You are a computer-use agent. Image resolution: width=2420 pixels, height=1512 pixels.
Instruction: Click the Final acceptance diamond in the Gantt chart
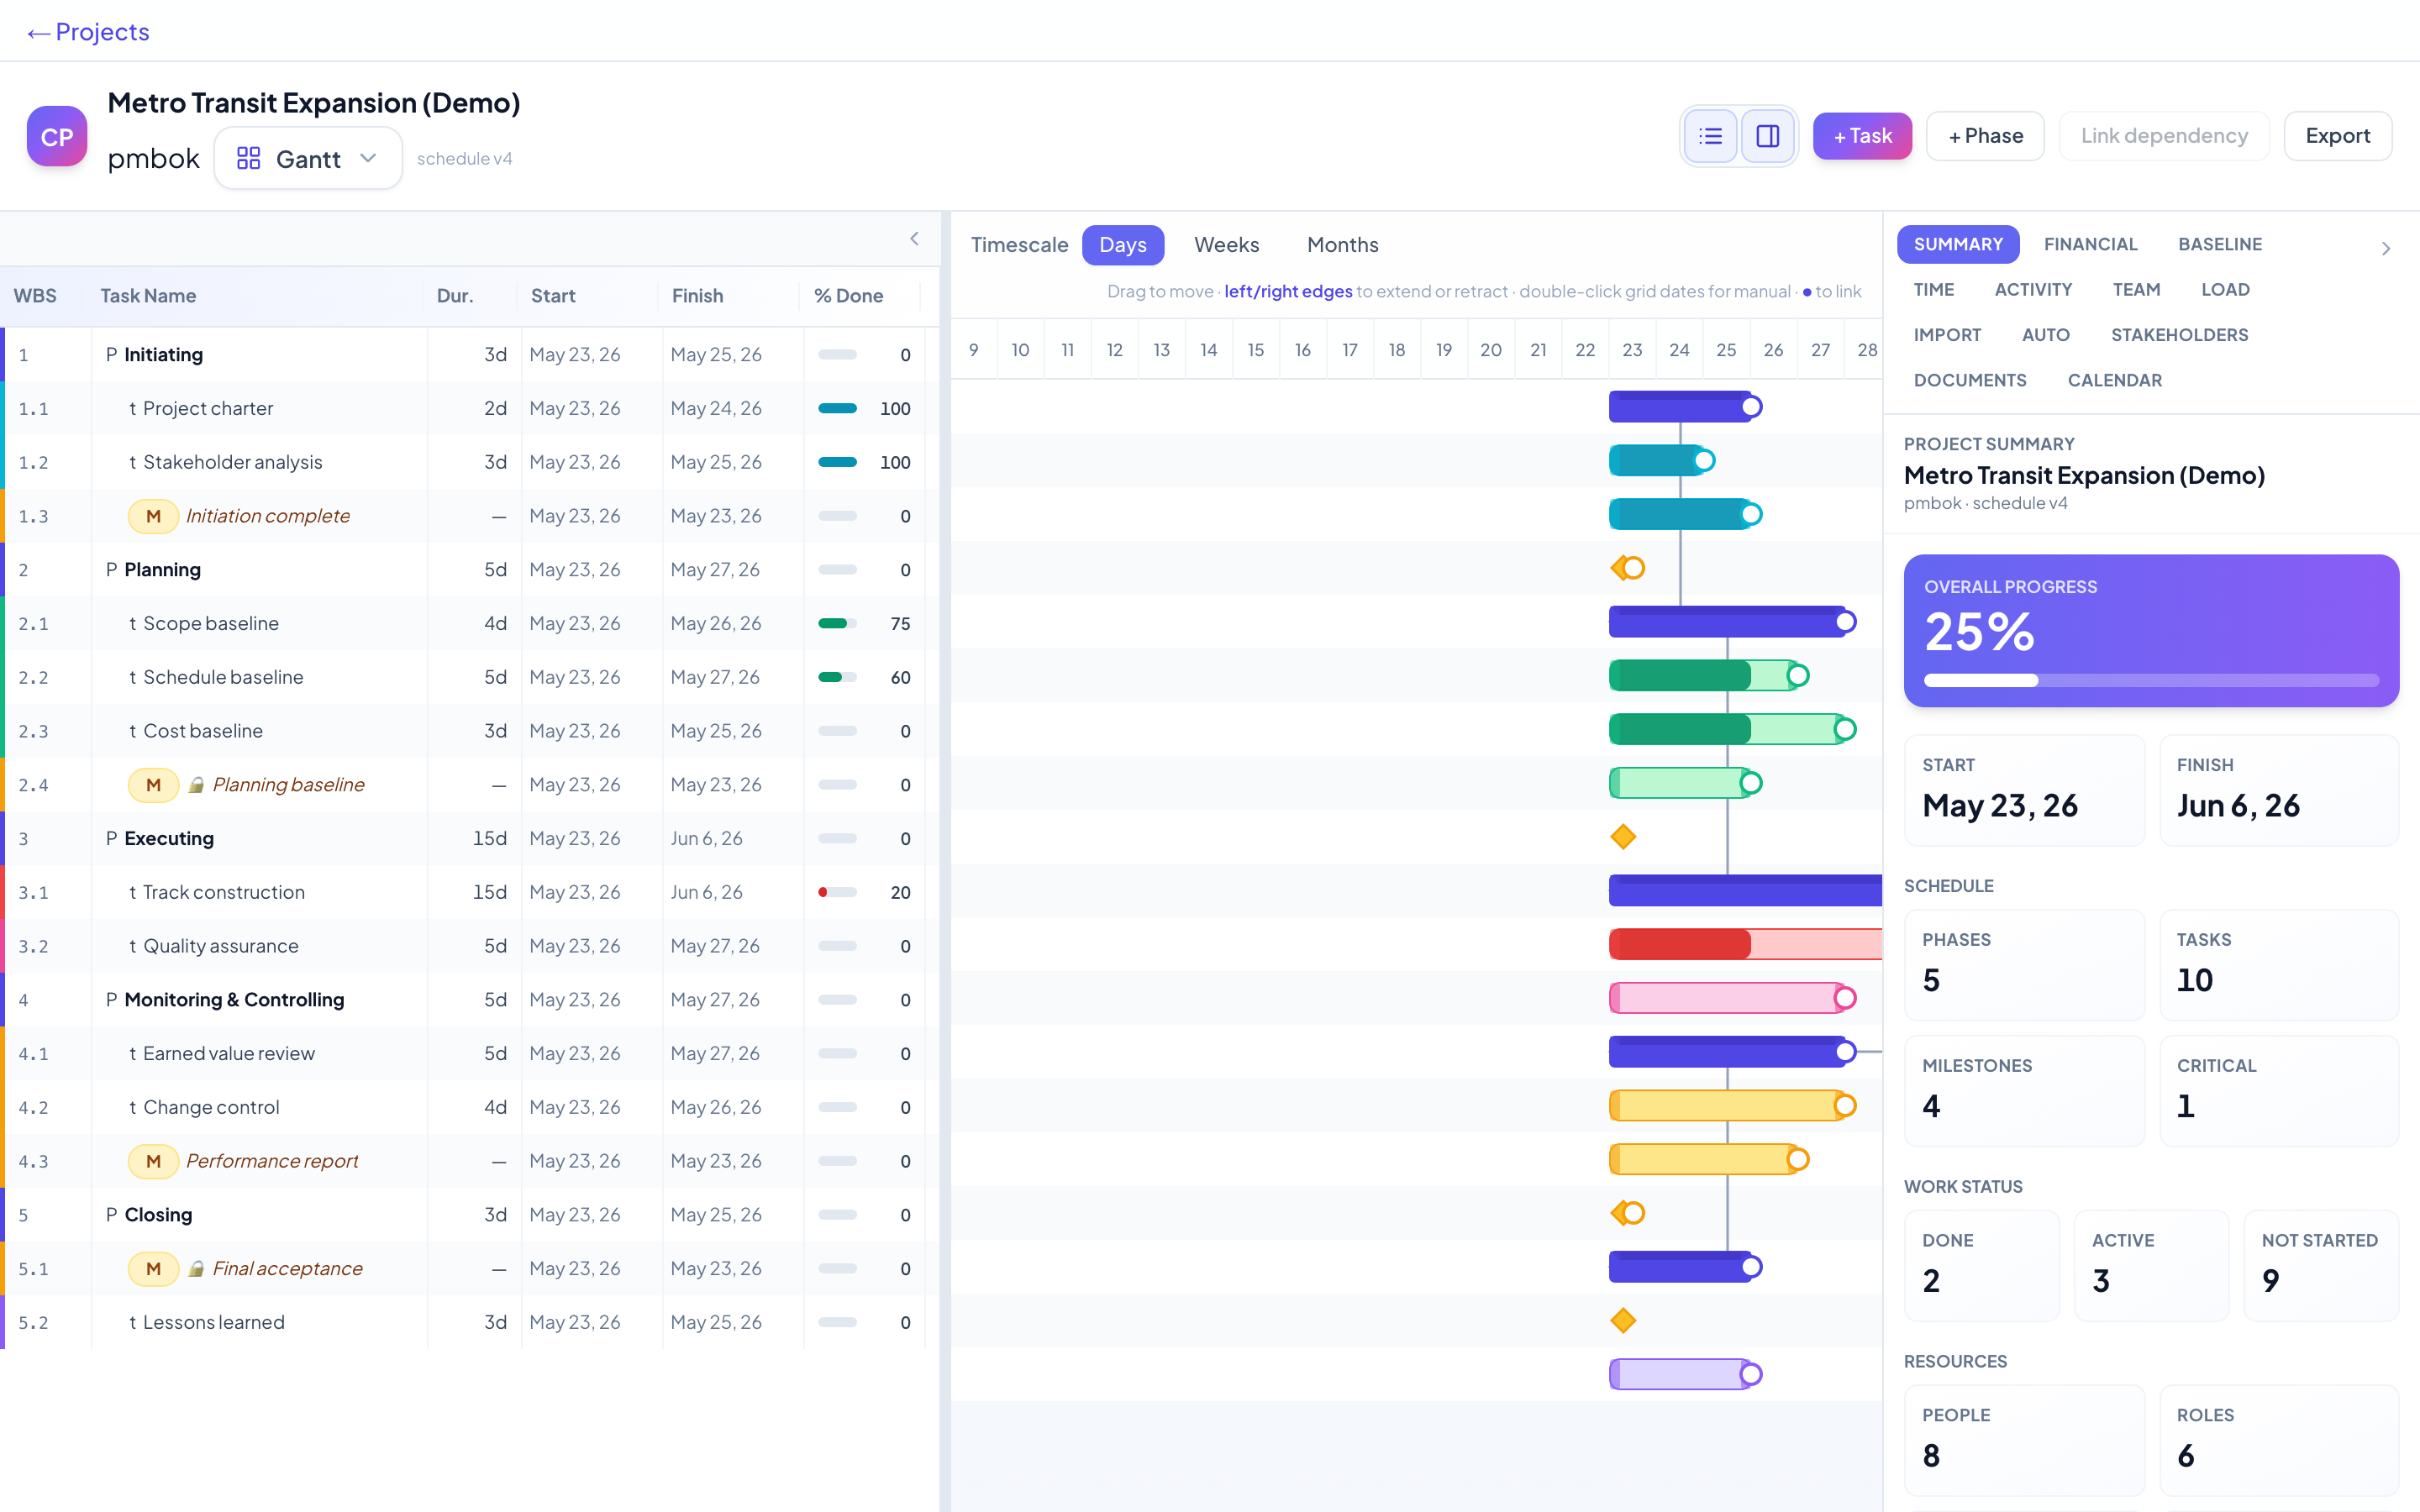tap(1623, 1321)
